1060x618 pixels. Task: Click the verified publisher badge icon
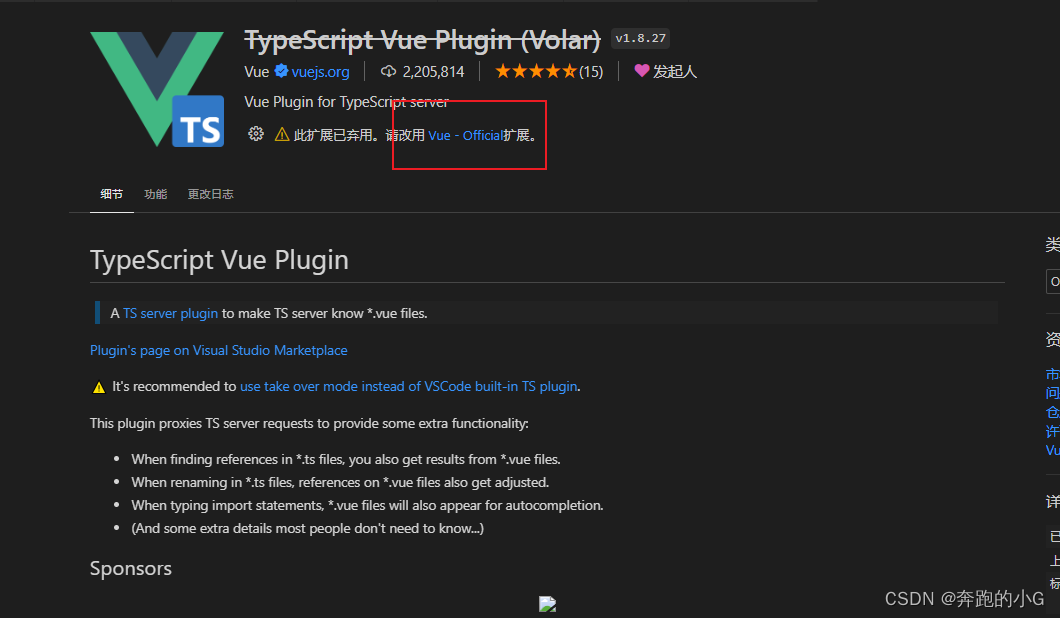(282, 71)
